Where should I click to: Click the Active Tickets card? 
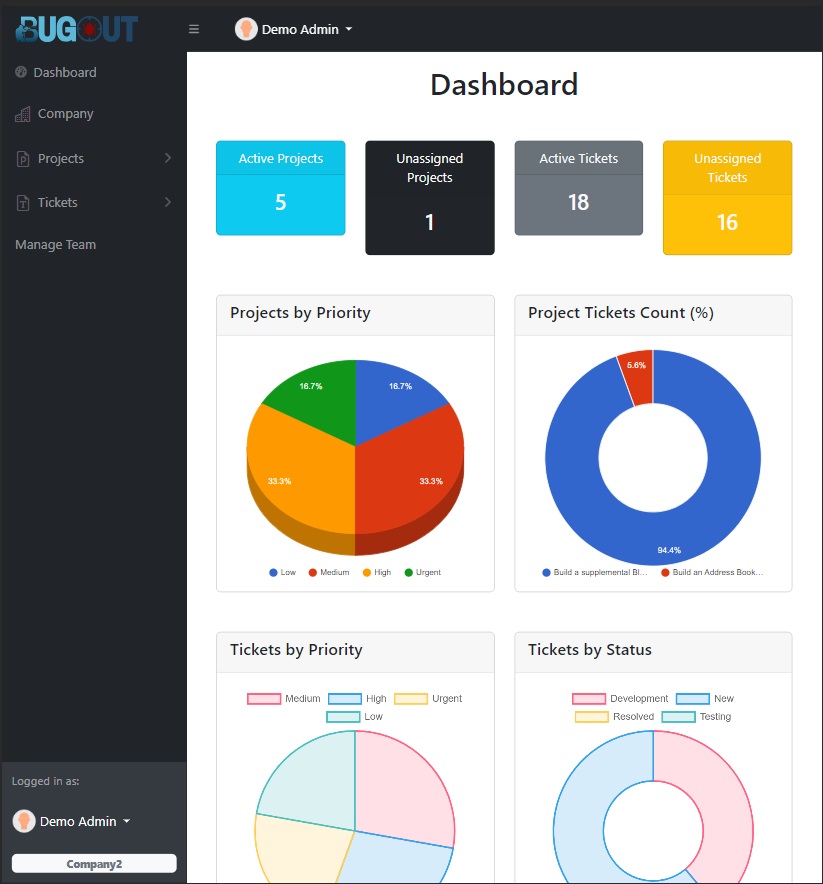pos(578,188)
